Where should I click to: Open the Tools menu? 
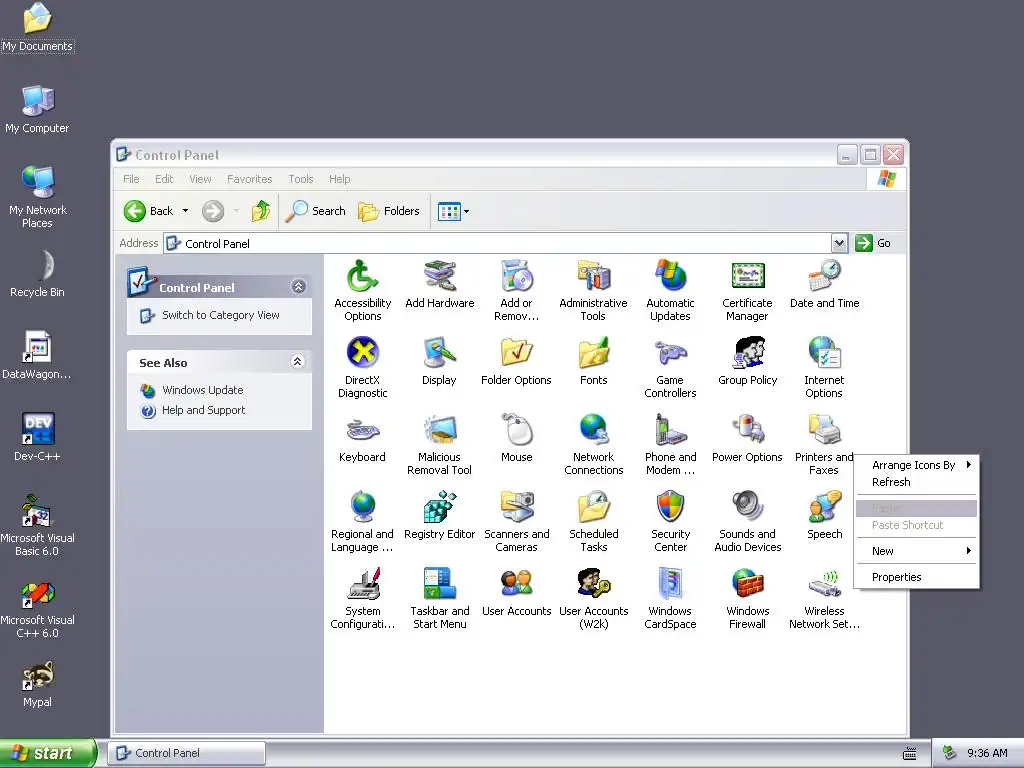click(301, 179)
